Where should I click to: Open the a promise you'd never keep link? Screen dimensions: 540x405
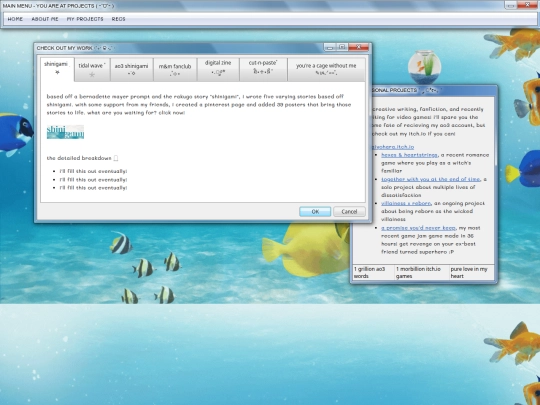(x=418, y=228)
